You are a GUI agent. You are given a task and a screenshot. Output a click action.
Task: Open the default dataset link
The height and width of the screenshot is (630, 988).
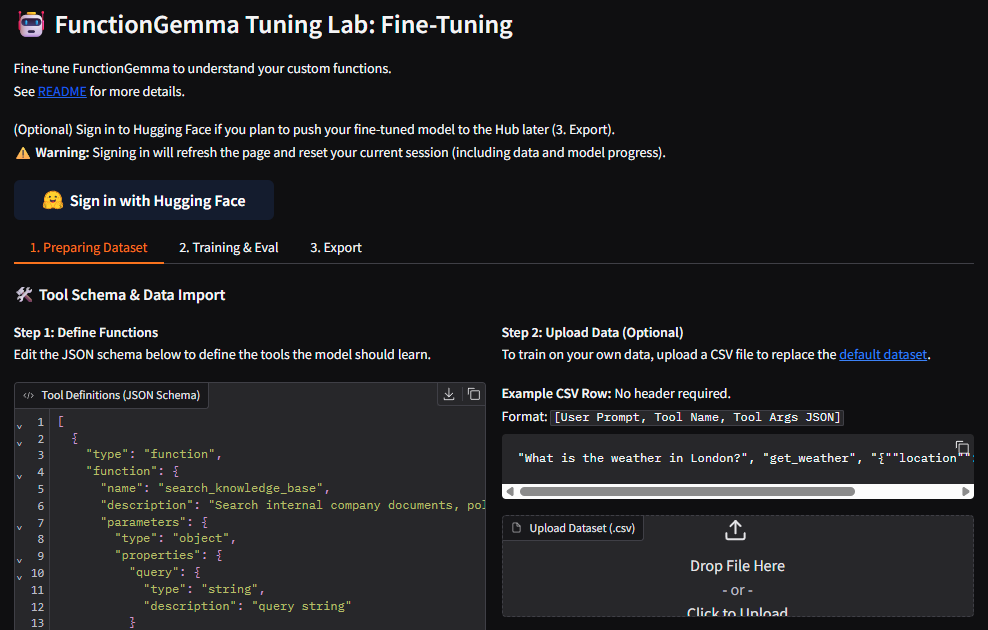tap(883, 355)
